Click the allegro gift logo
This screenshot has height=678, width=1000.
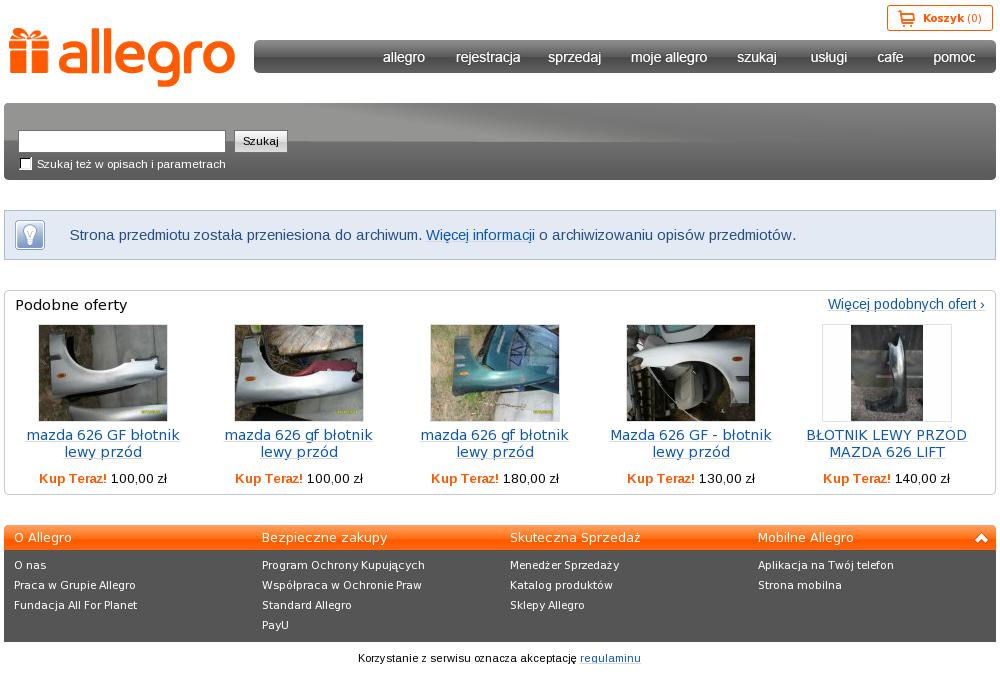click(122, 56)
